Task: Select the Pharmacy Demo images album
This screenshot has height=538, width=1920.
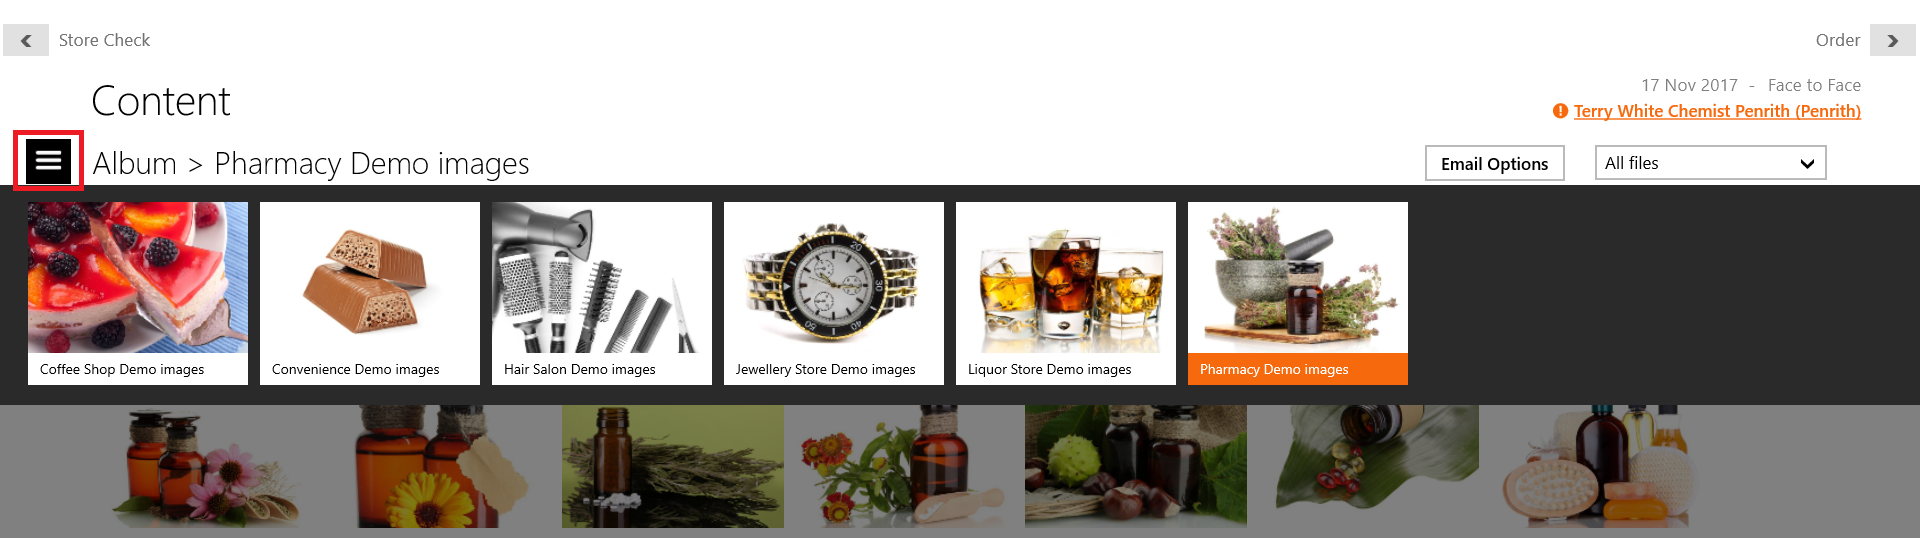Action: pos(1298,293)
